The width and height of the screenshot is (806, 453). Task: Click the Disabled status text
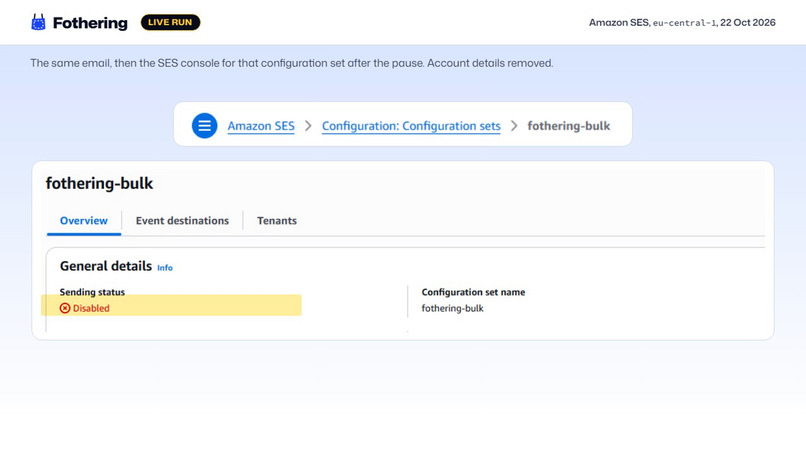91,309
